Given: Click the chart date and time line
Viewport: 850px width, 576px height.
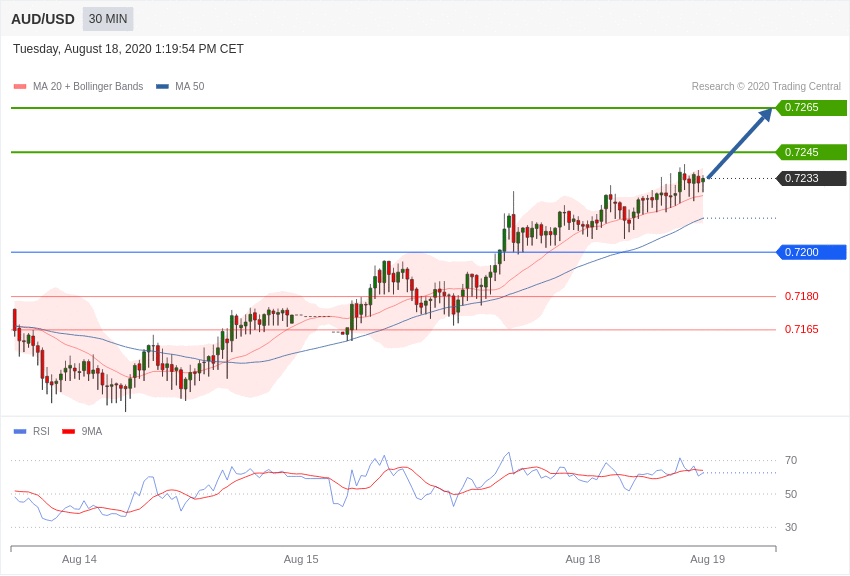Looking at the screenshot, I should pos(128,49).
